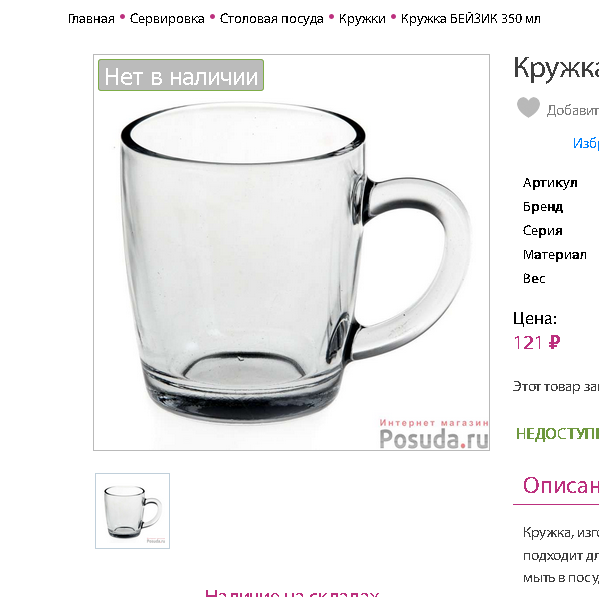599x597 pixels.
Task: Click the Материал specification label
Action: point(555,254)
